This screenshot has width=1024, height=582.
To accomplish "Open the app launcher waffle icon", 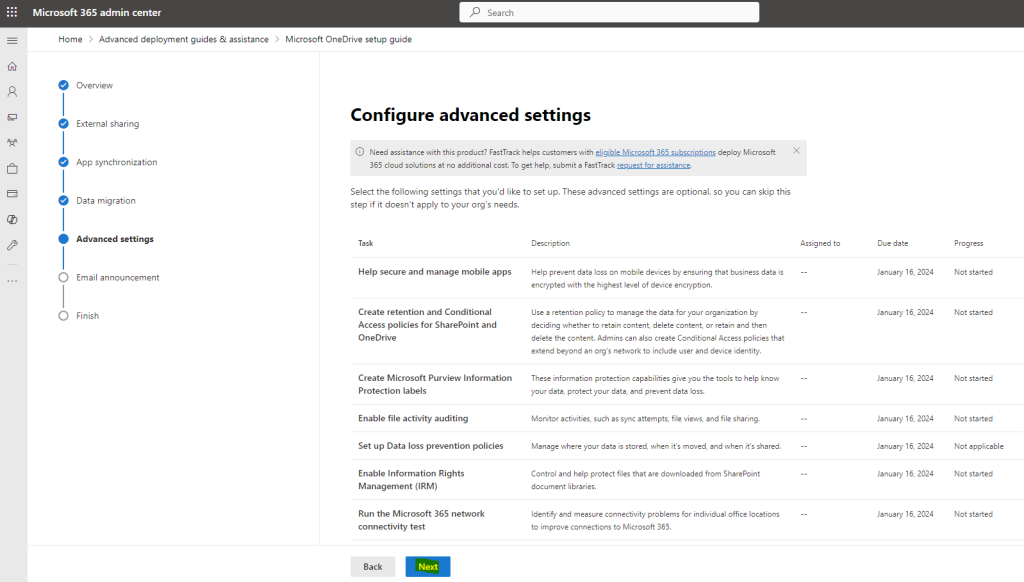I will click(x=12, y=12).
